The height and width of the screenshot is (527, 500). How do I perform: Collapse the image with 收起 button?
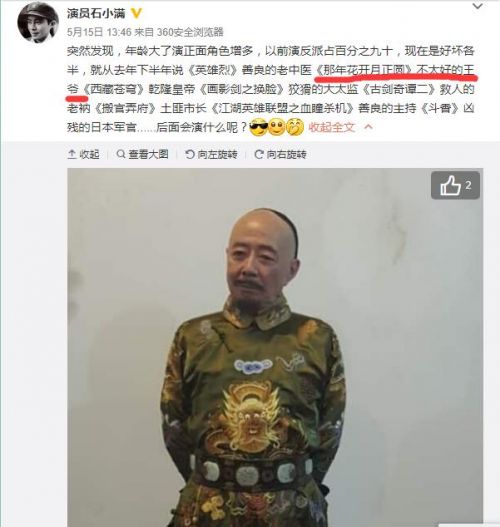[x=83, y=154]
